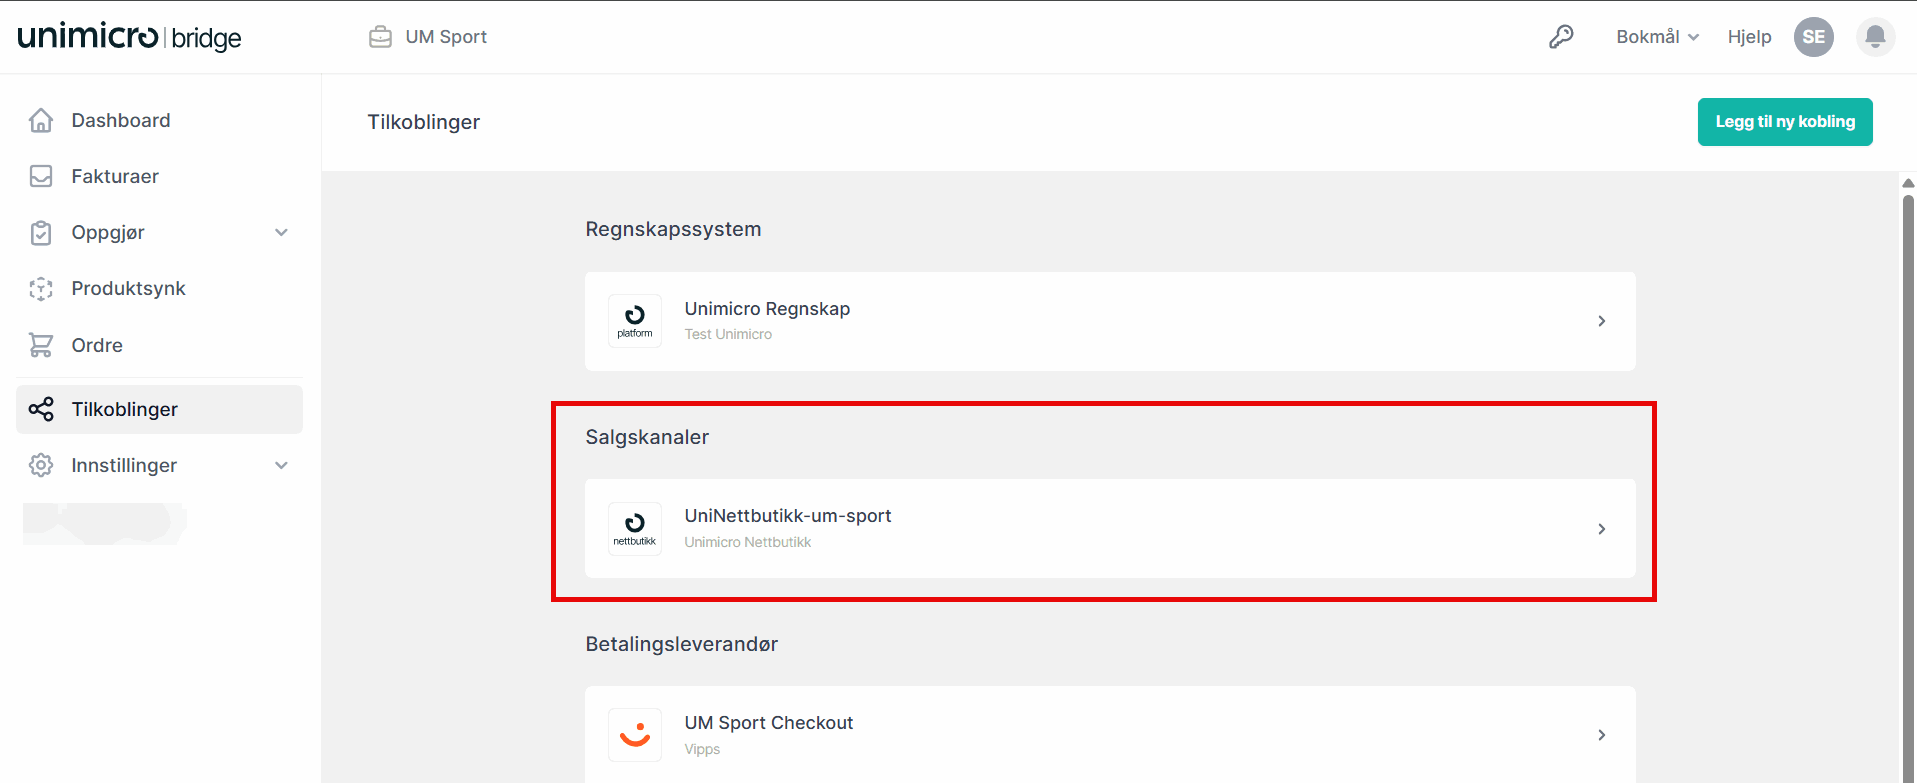Select the Tilkoblinger connection icon
Image resolution: width=1917 pixels, height=783 pixels.
tap(41, 409)
